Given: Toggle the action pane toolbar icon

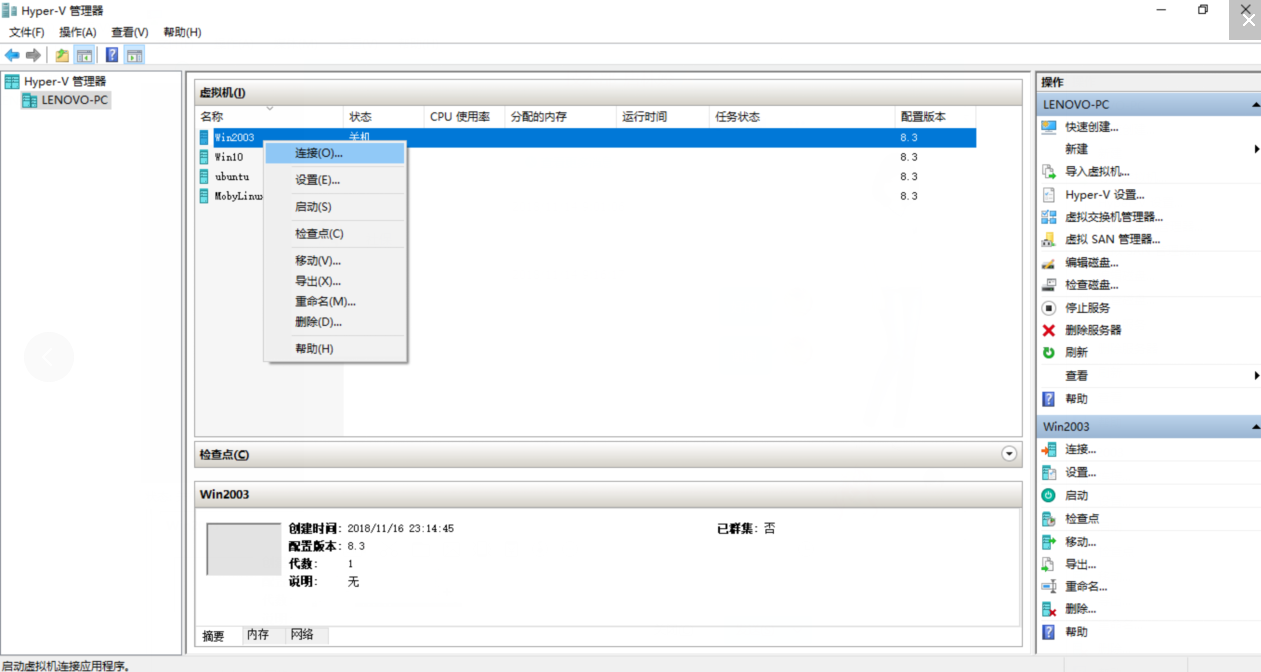Looking at the screenshot, I should (x=134, y=55).
